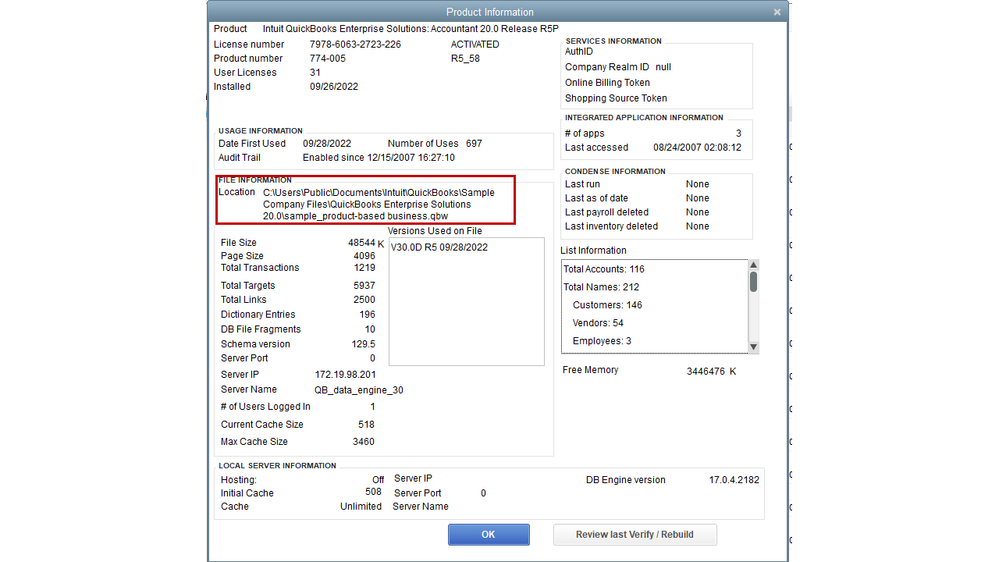Click Total Targets value 5937
Viewport: 999px width, 562px height.
[x=364, y=285]
